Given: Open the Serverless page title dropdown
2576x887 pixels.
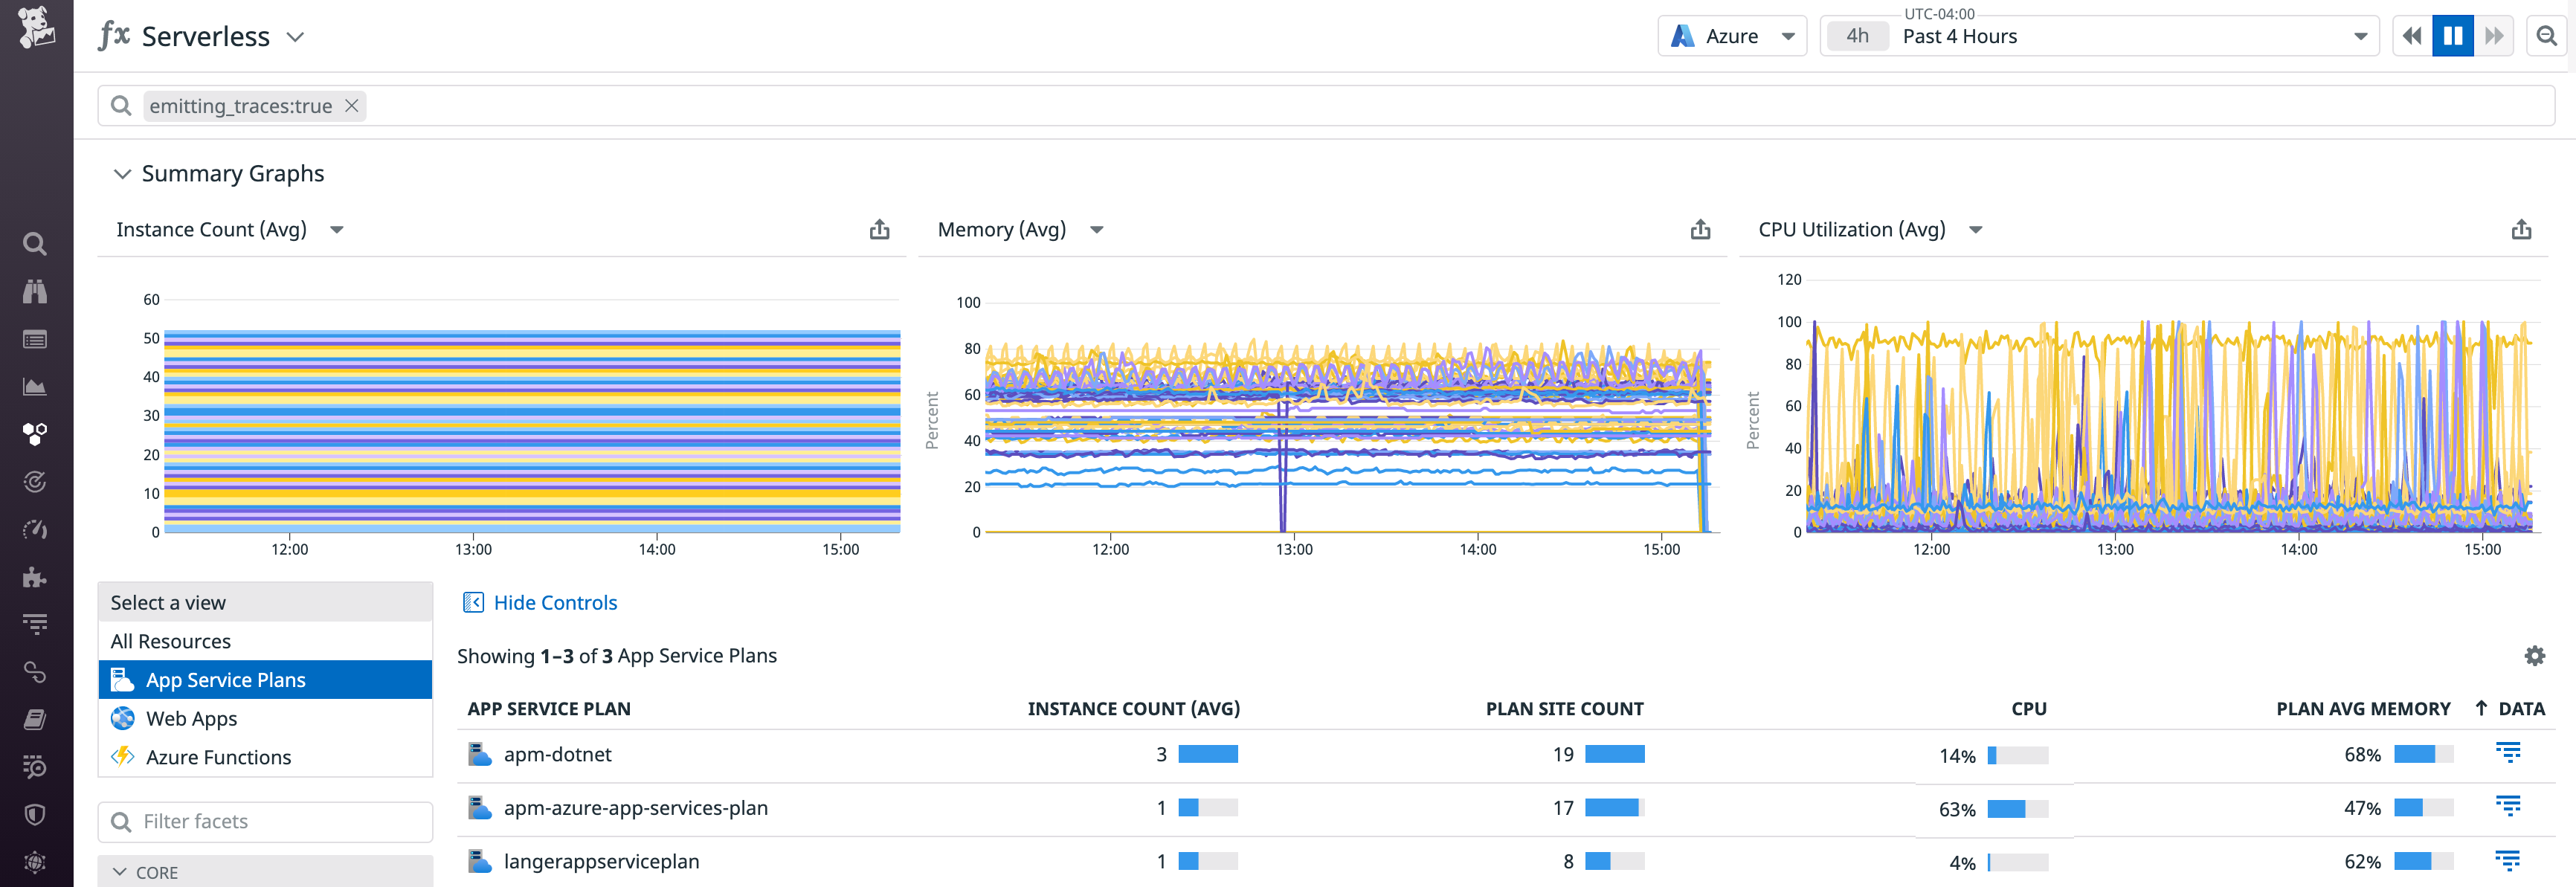Looking at the screenshot, I should [x=295, y=36].
